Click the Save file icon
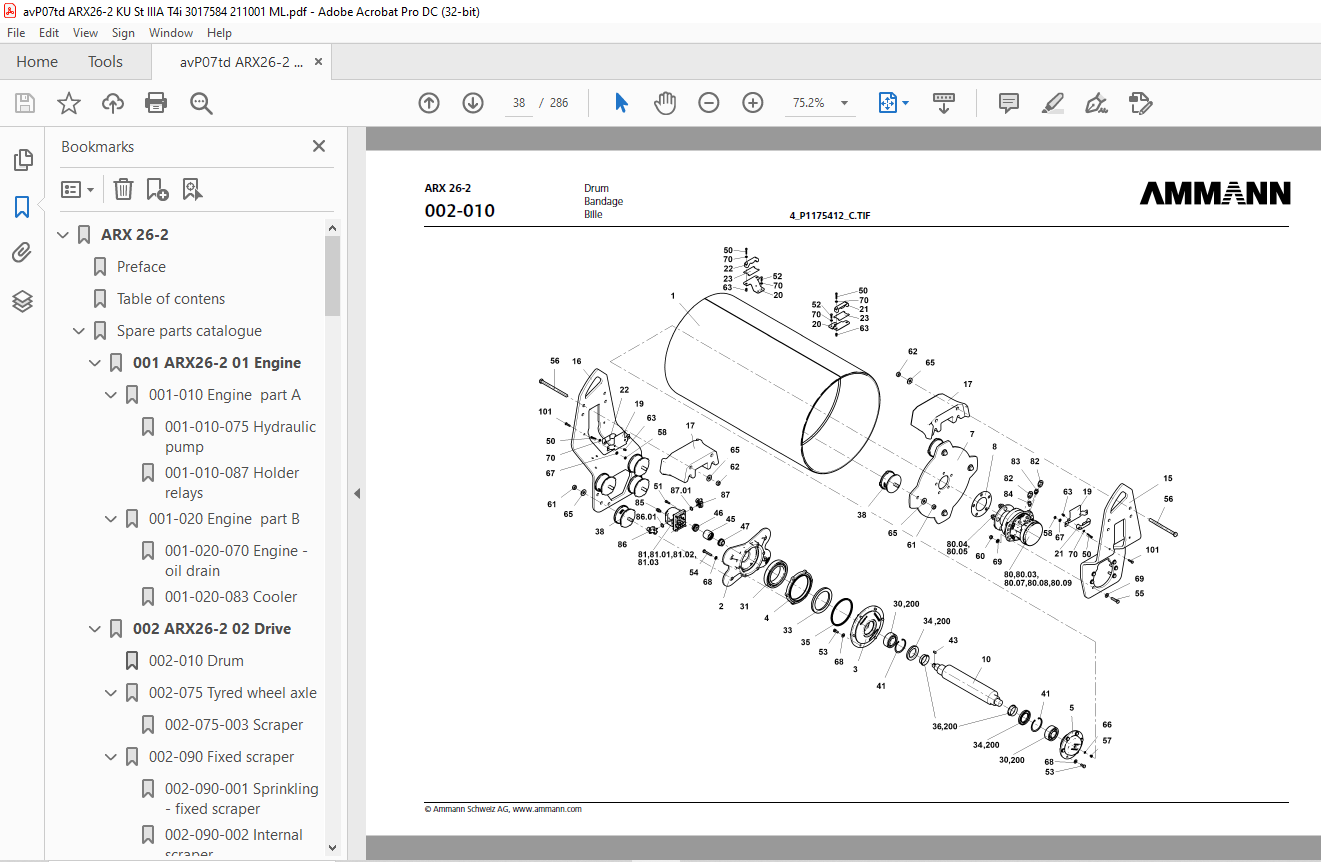Viewport: 1321px width, 862px height. point(25,103)
